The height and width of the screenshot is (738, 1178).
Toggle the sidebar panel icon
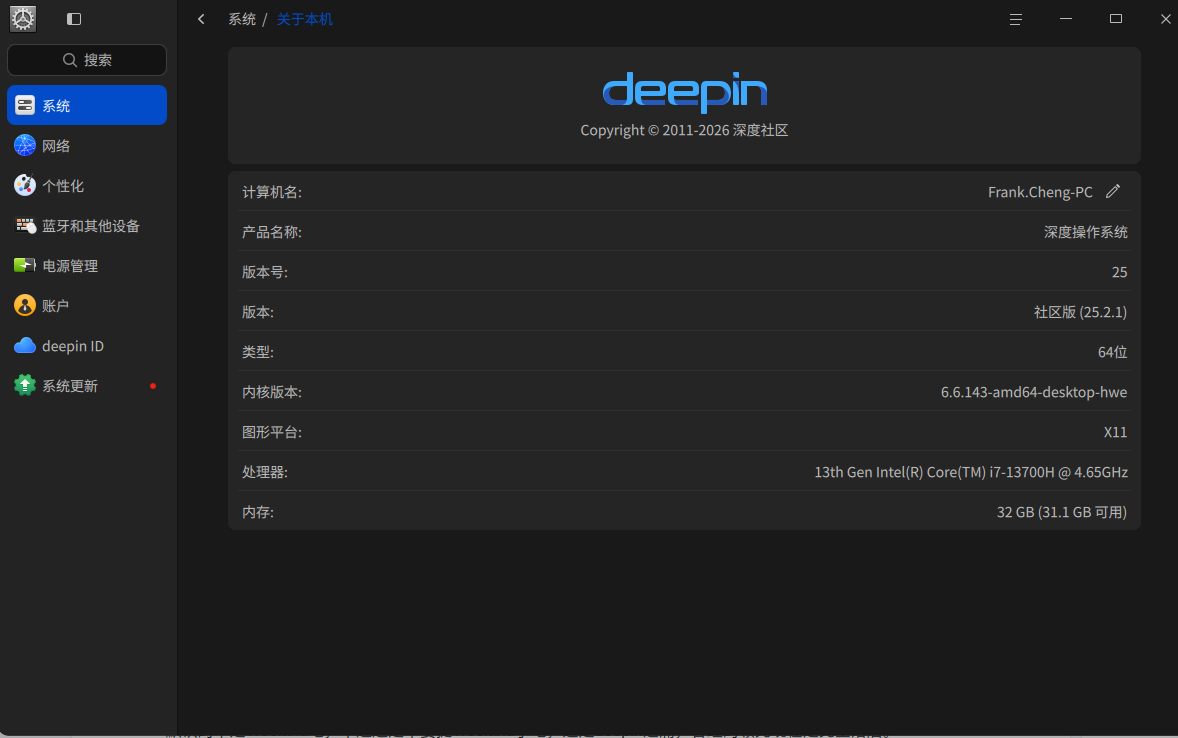click(x=74, y=19)
